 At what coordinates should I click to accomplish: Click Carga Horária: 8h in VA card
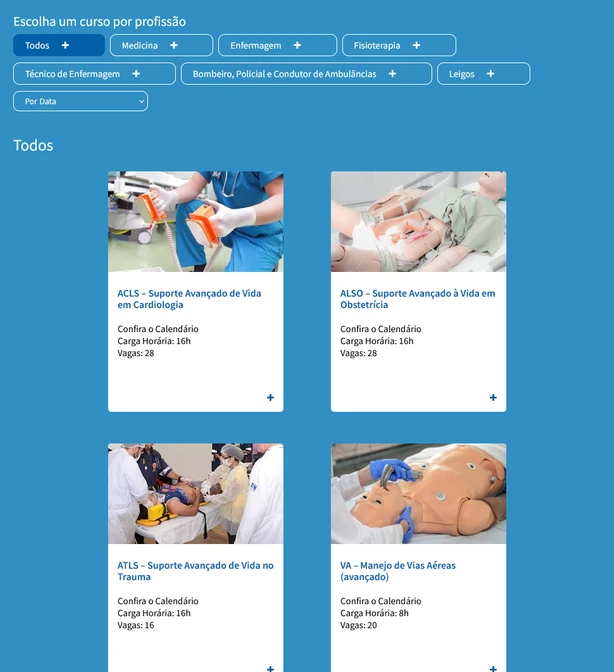click(374, 613)
